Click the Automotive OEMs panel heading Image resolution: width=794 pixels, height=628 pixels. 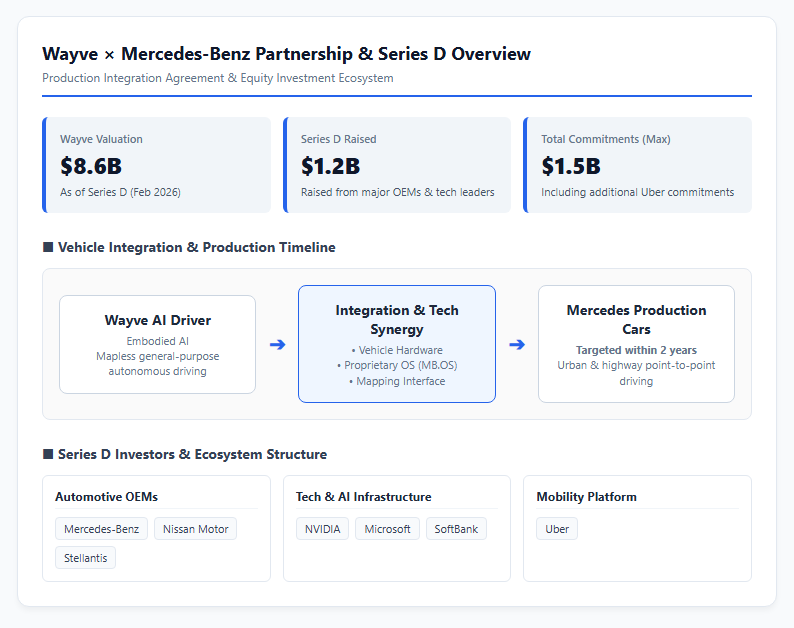pyautogui.click(x=106, y=497)
